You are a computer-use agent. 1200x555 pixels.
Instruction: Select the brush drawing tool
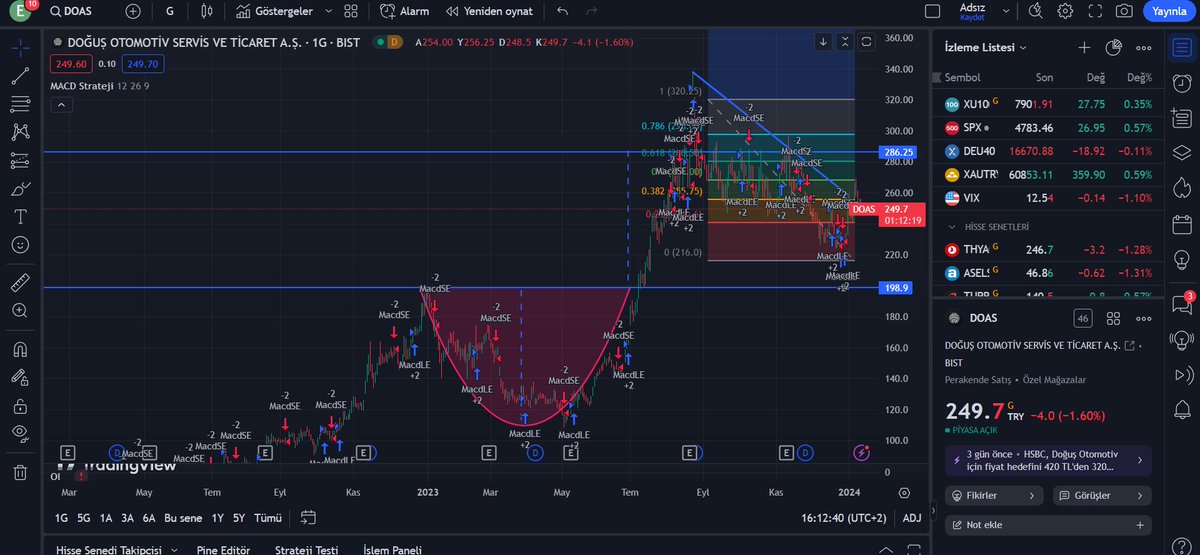click(x=20, y=188)
